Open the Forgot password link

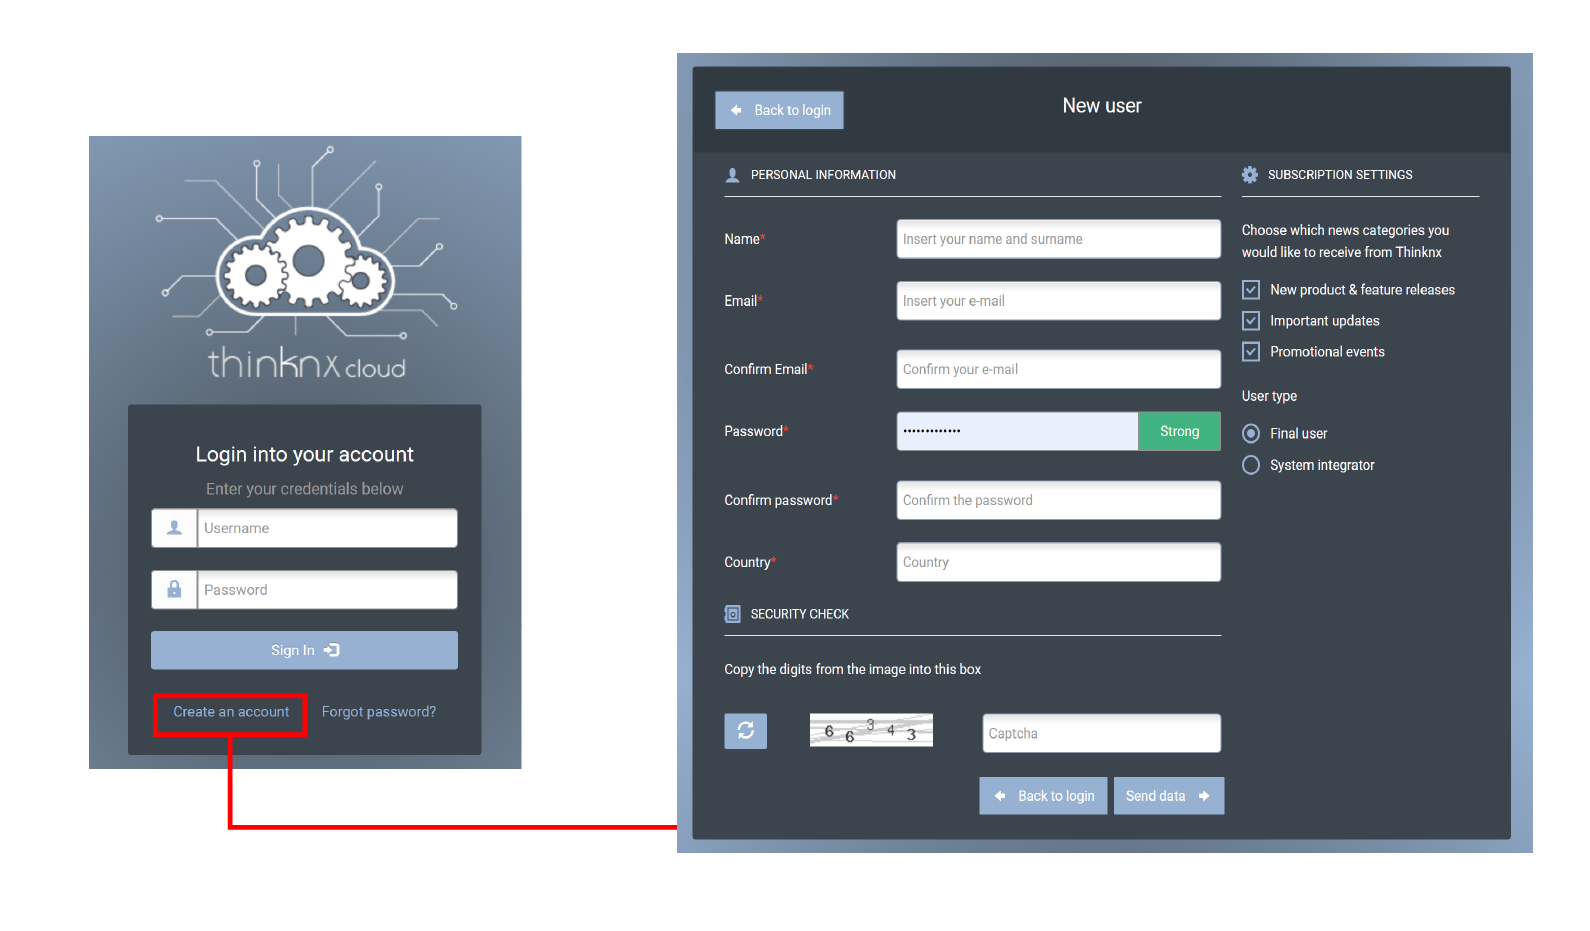(x=378, y=712)
